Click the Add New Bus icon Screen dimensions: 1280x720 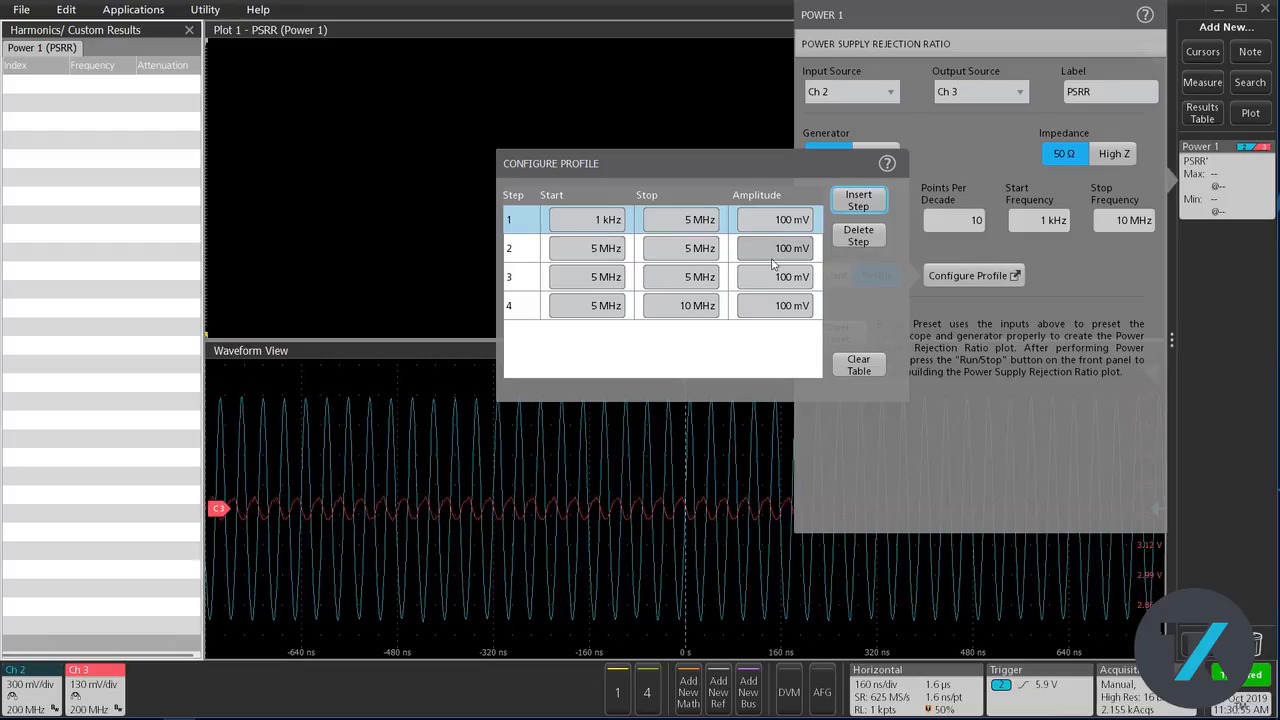pyautogui.click(x=748, y=692)
